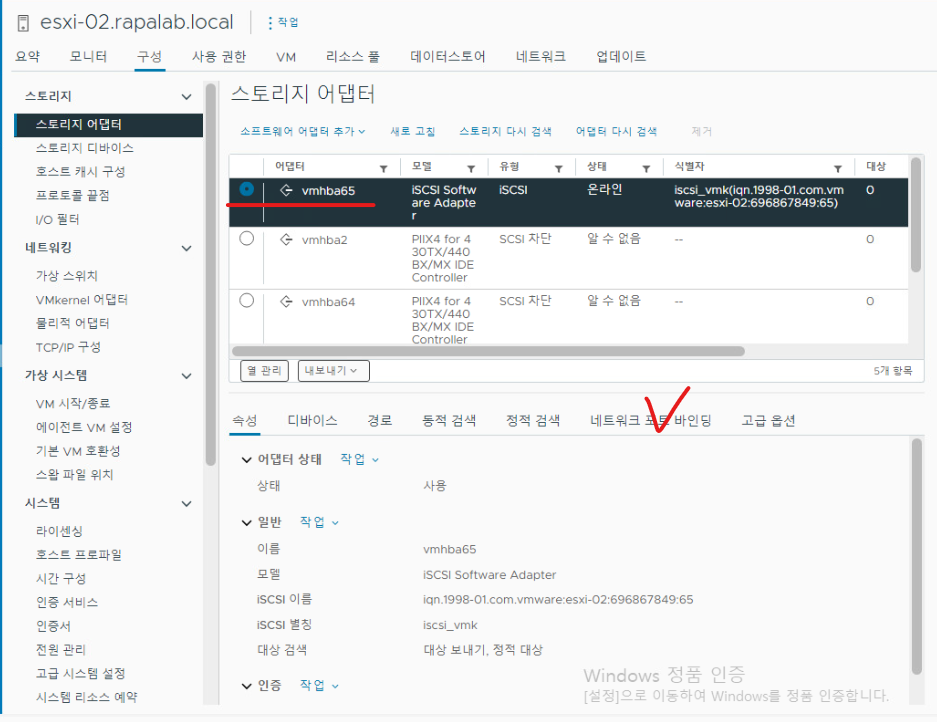
Task: Click 어댑터 다시 검색
Action: click(x=616, y=131)
